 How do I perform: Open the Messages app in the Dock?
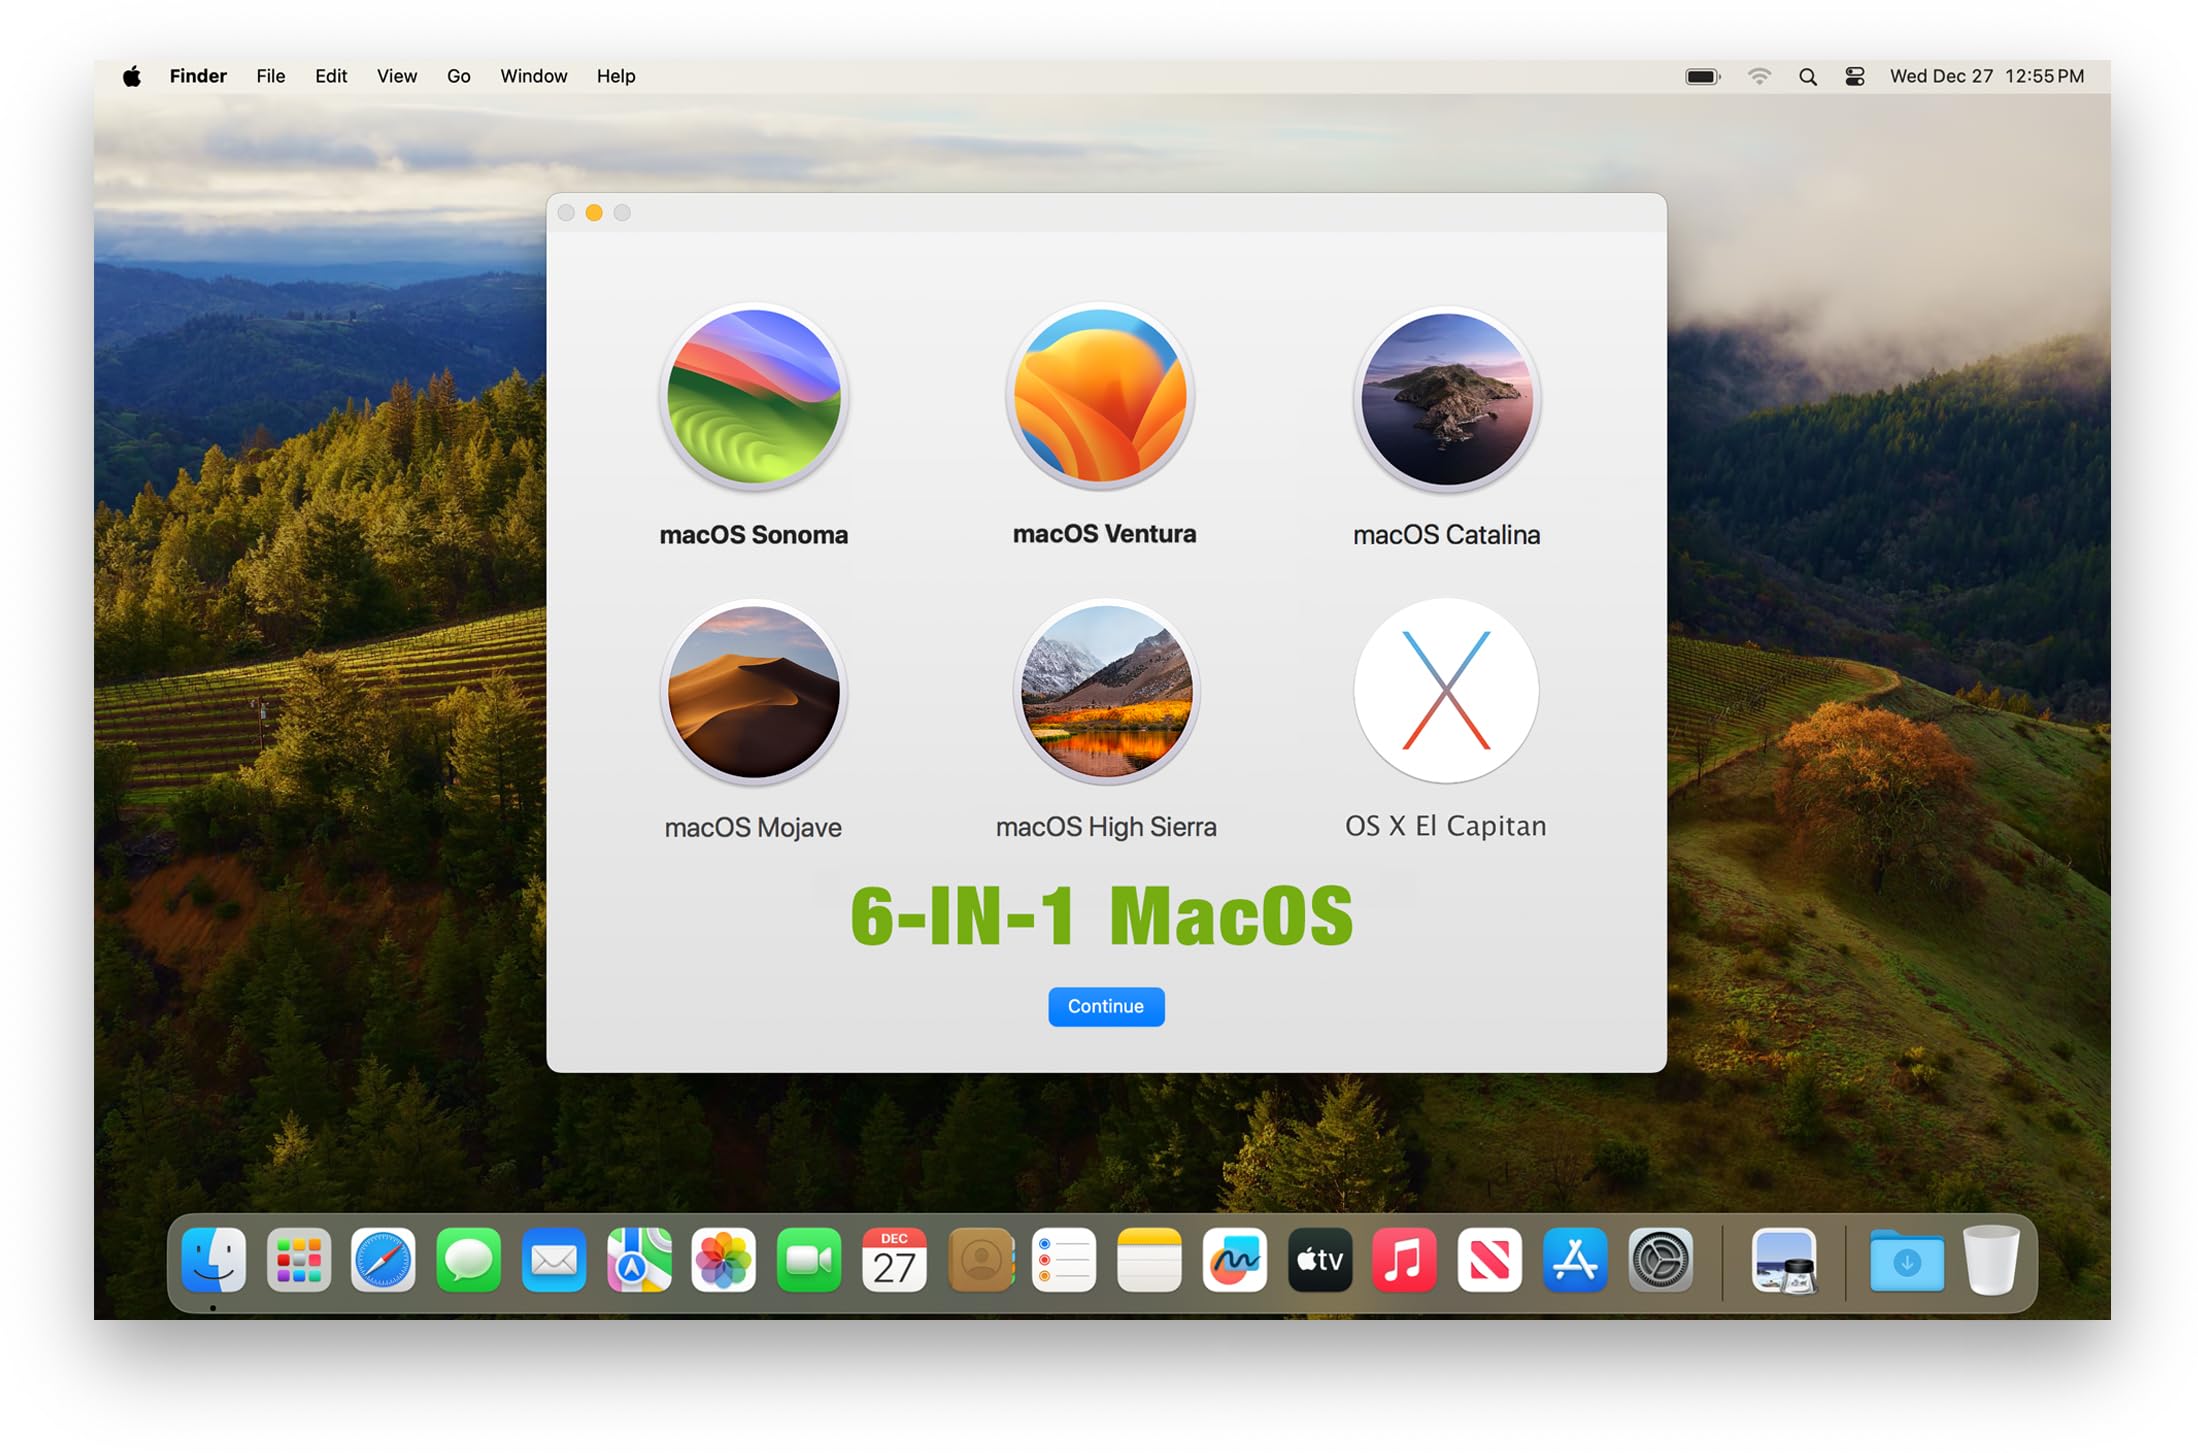468,1261
